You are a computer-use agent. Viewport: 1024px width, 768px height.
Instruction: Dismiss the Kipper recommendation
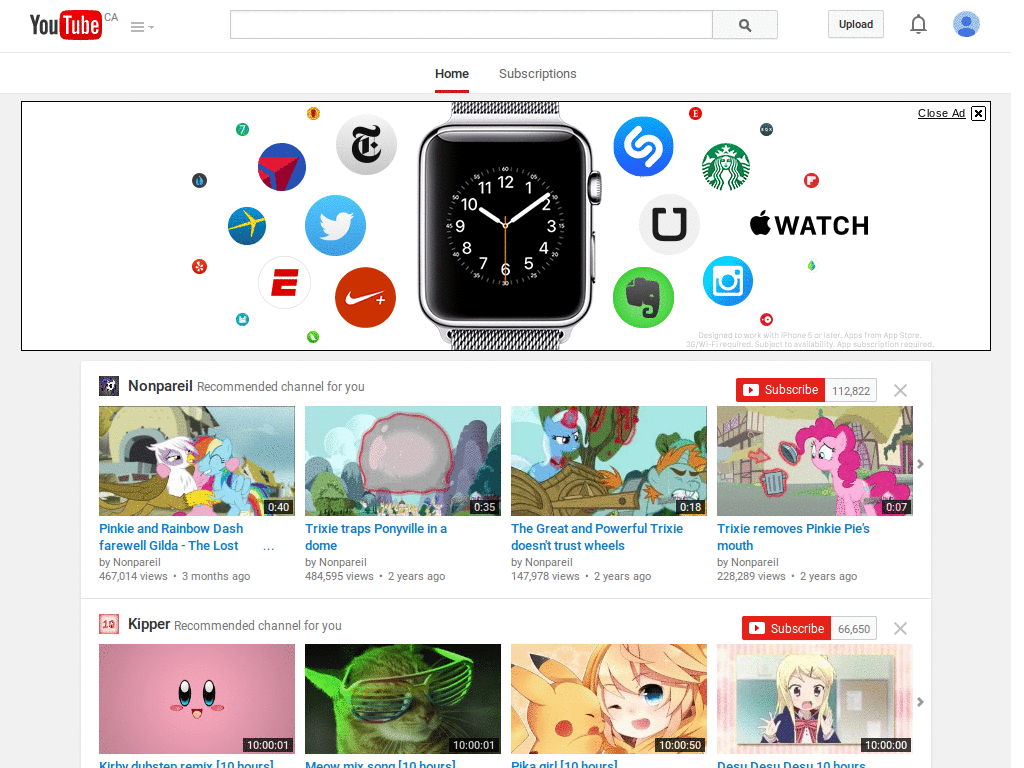pos(900,628)
